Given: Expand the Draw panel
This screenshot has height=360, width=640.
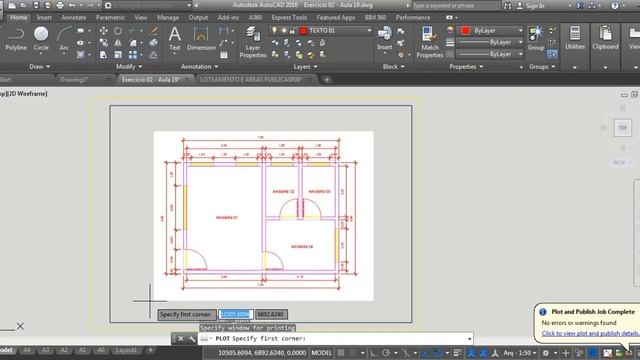Looking at the screenshot, I should pyautogui.click(x=40, y=67).
